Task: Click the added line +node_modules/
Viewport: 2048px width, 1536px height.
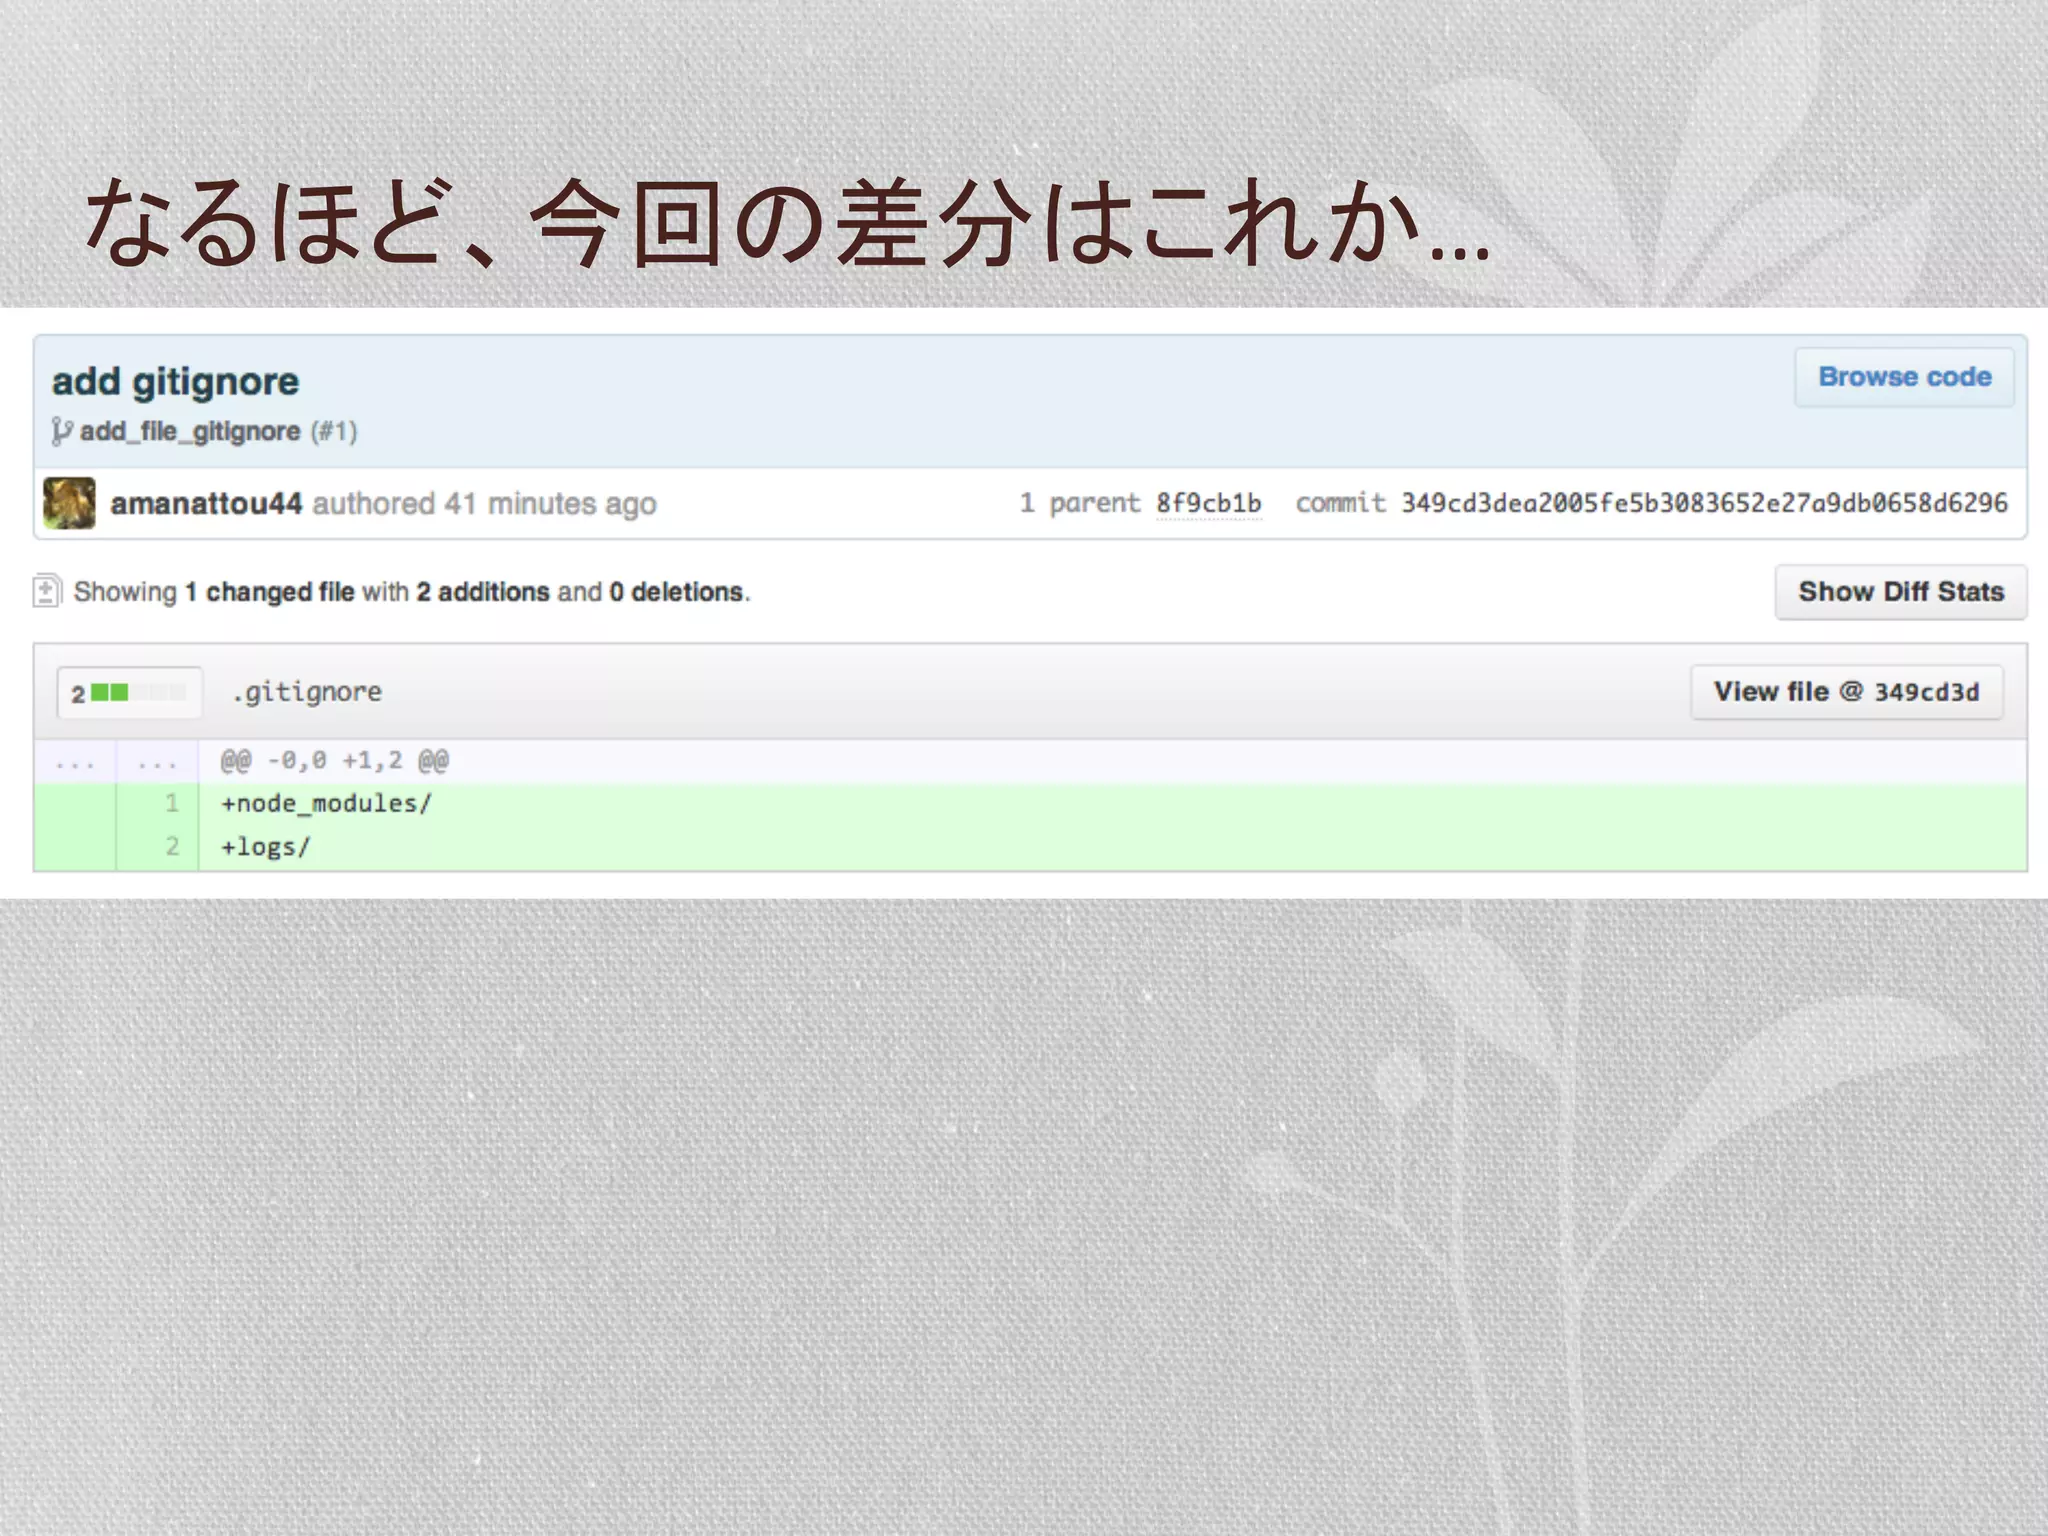Action: (x=326, y=804)
